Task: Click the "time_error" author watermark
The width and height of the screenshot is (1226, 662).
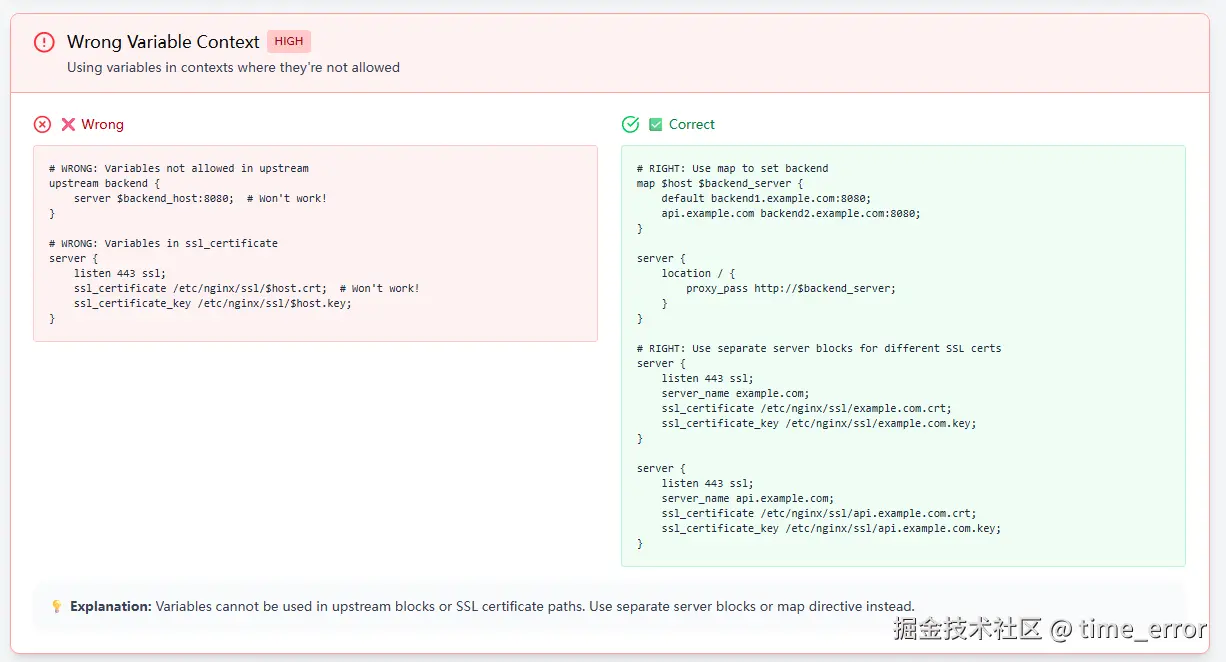Action: (1143, 629)
